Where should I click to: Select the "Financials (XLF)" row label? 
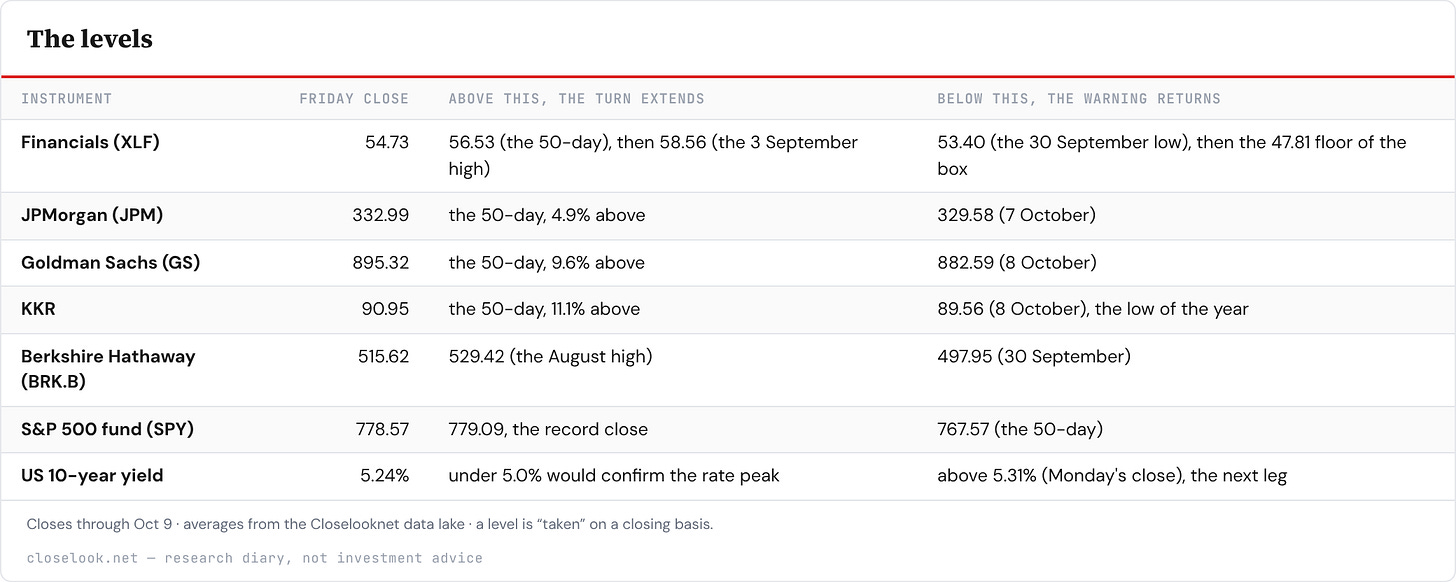coord(90,142)
